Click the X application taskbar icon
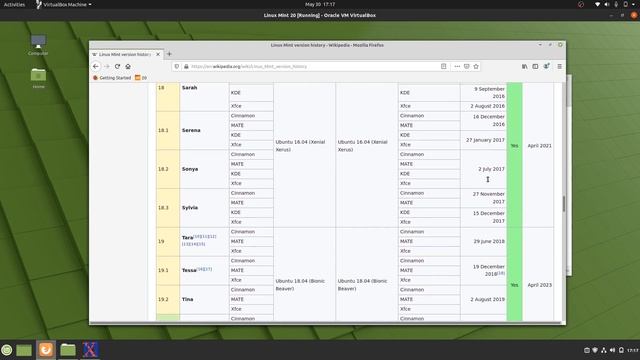This screenshot has height=360, width=640. pyautogui.click(x=90, y=350)
